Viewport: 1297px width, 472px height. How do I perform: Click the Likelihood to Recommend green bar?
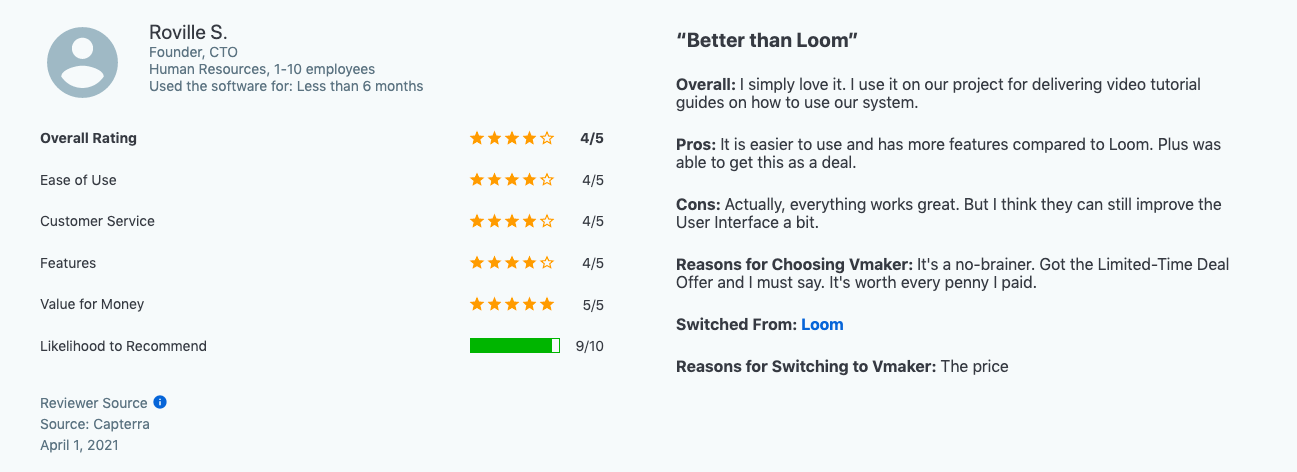click(x=514, y=346)
